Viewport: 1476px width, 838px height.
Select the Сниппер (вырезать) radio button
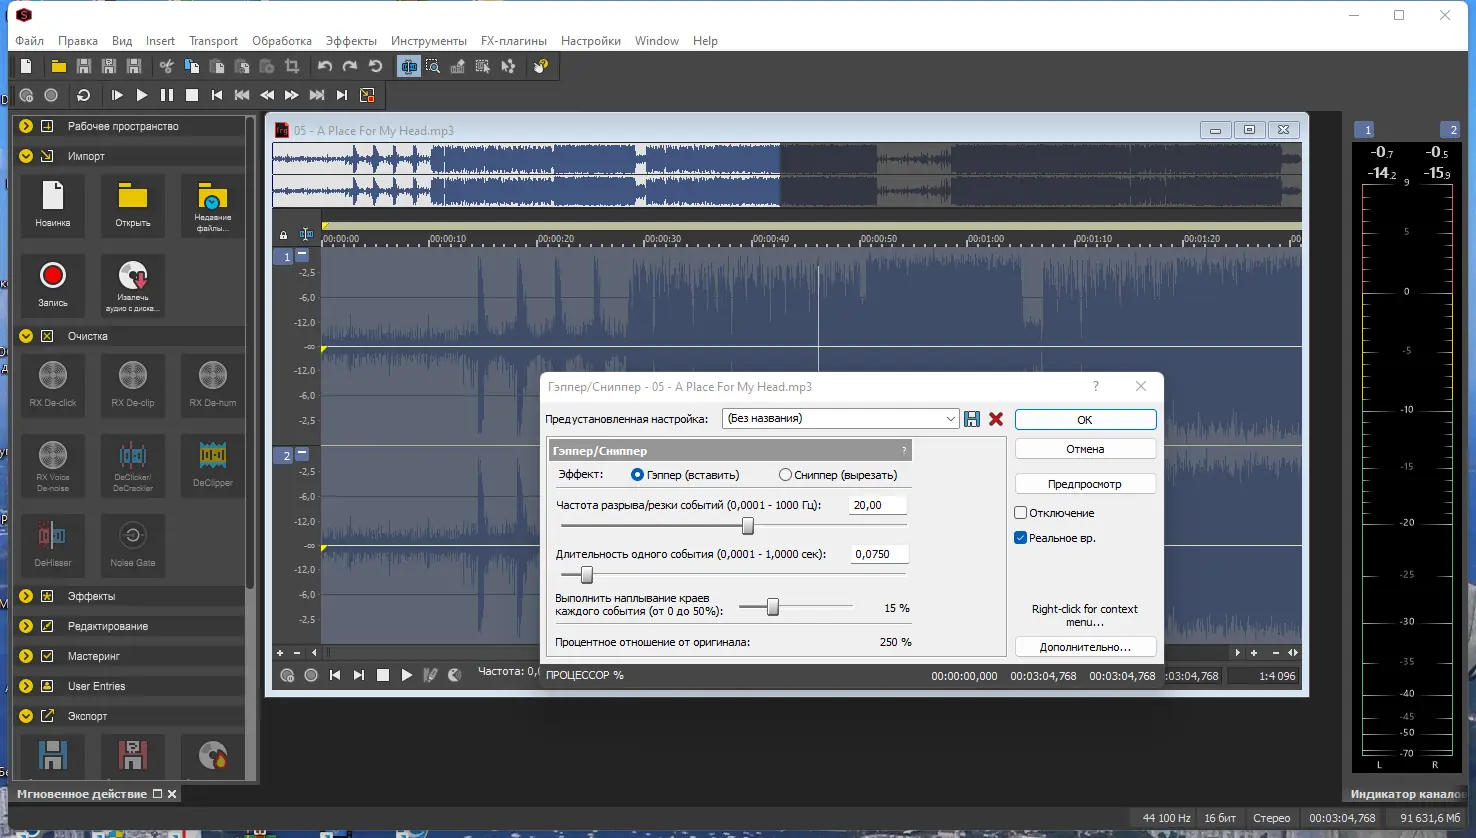coord(785,475)
